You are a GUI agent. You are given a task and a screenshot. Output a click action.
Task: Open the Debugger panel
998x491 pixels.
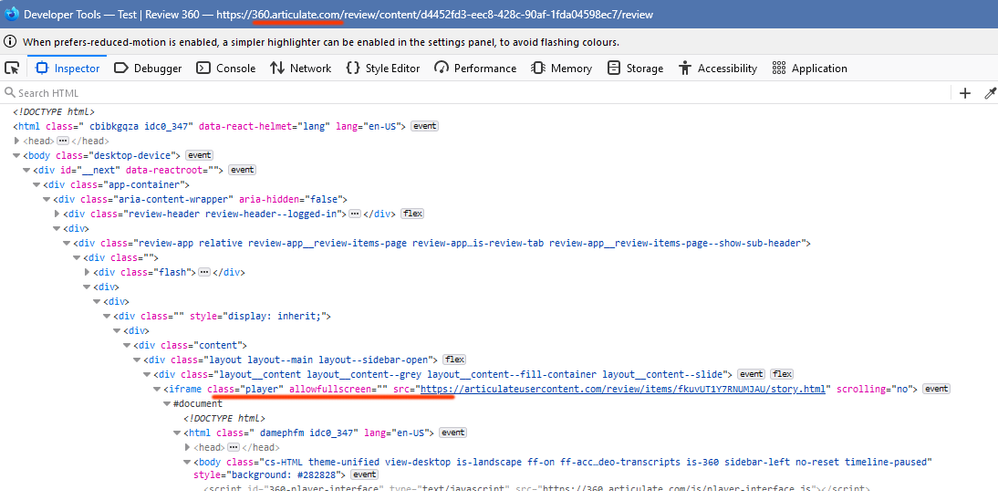(x=148, y=68)
